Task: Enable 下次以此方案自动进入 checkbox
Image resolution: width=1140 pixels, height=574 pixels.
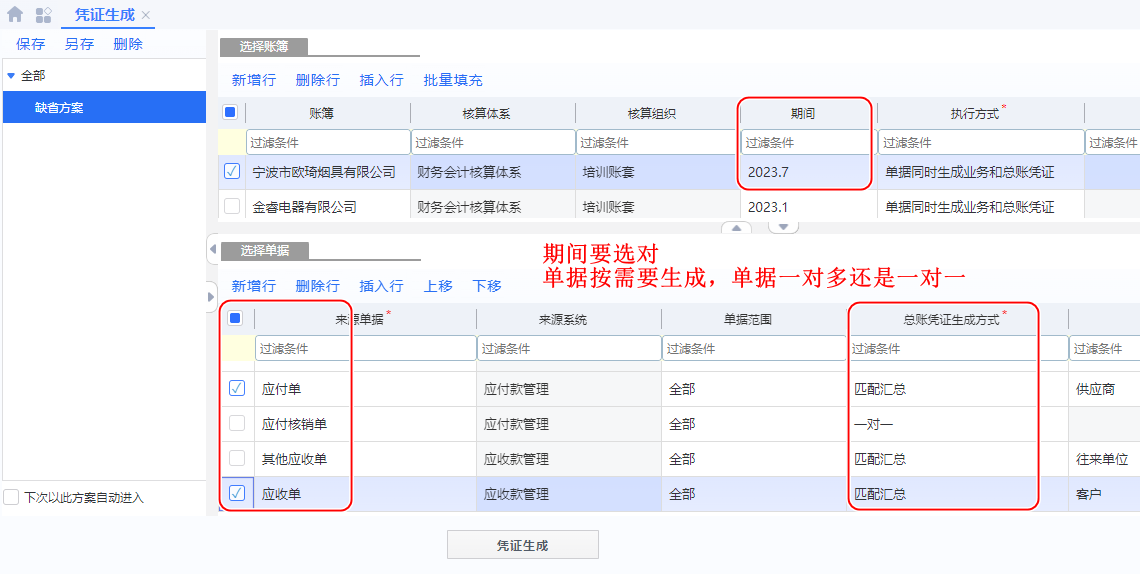Action: tap(12, 497)
